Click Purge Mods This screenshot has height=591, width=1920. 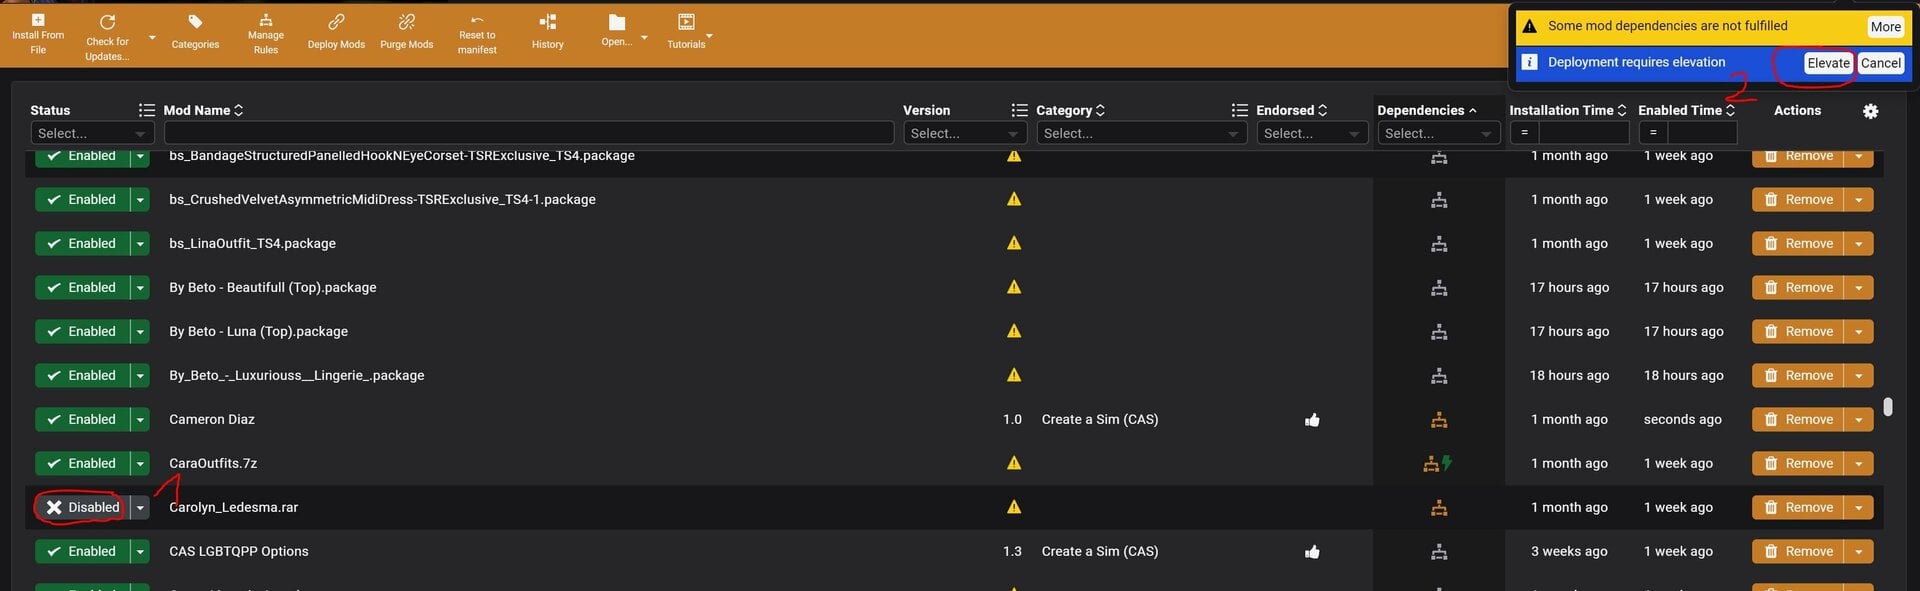(407, 33)
